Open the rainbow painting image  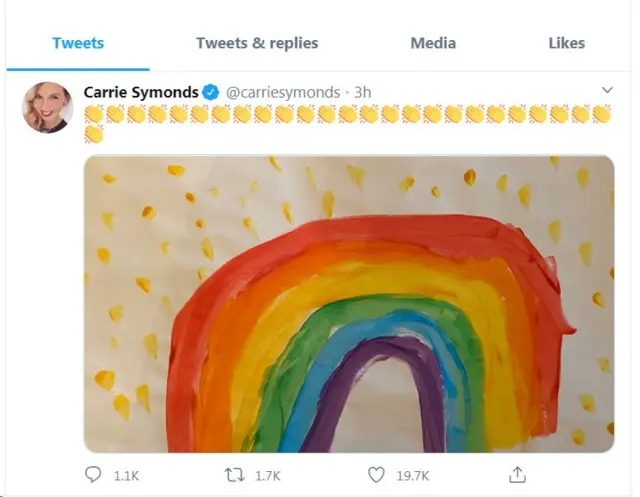[348, 303]
